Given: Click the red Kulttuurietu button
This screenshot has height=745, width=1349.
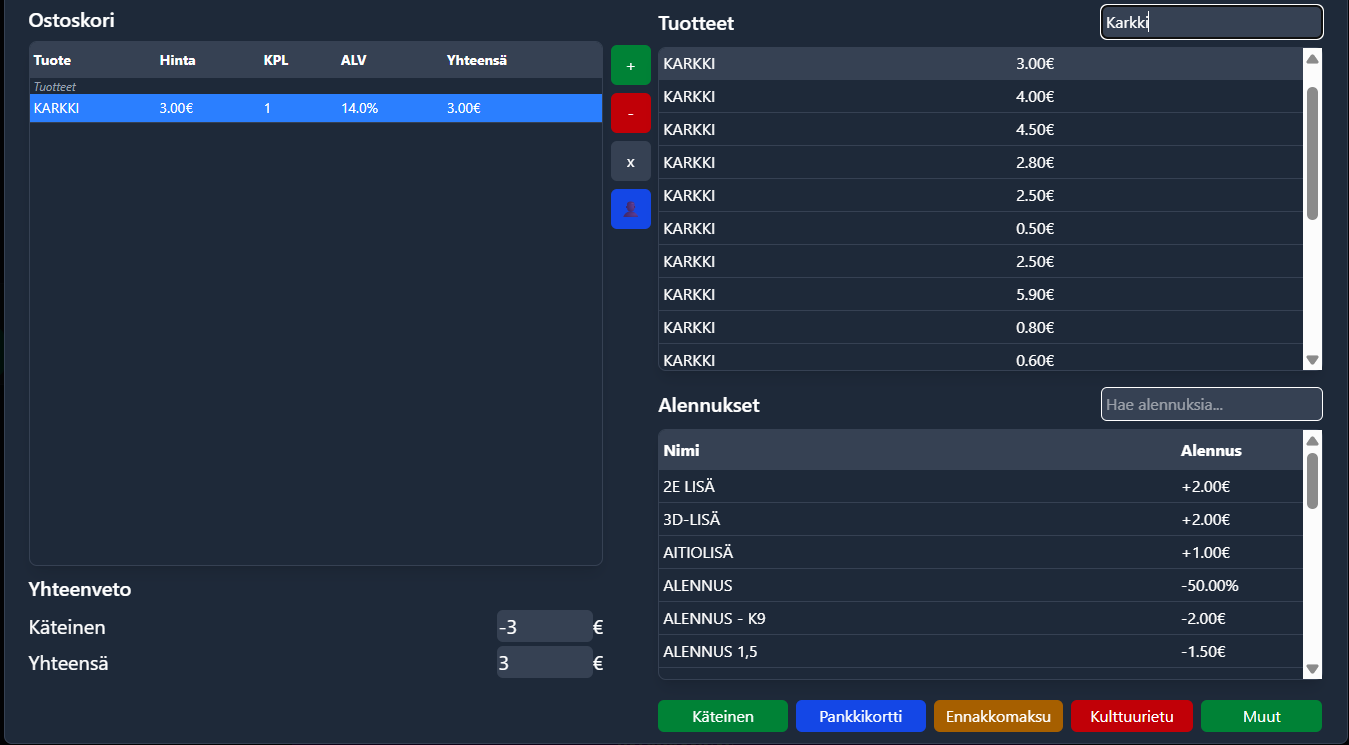Looking at the screenshot, I should tap(1131, 716).
